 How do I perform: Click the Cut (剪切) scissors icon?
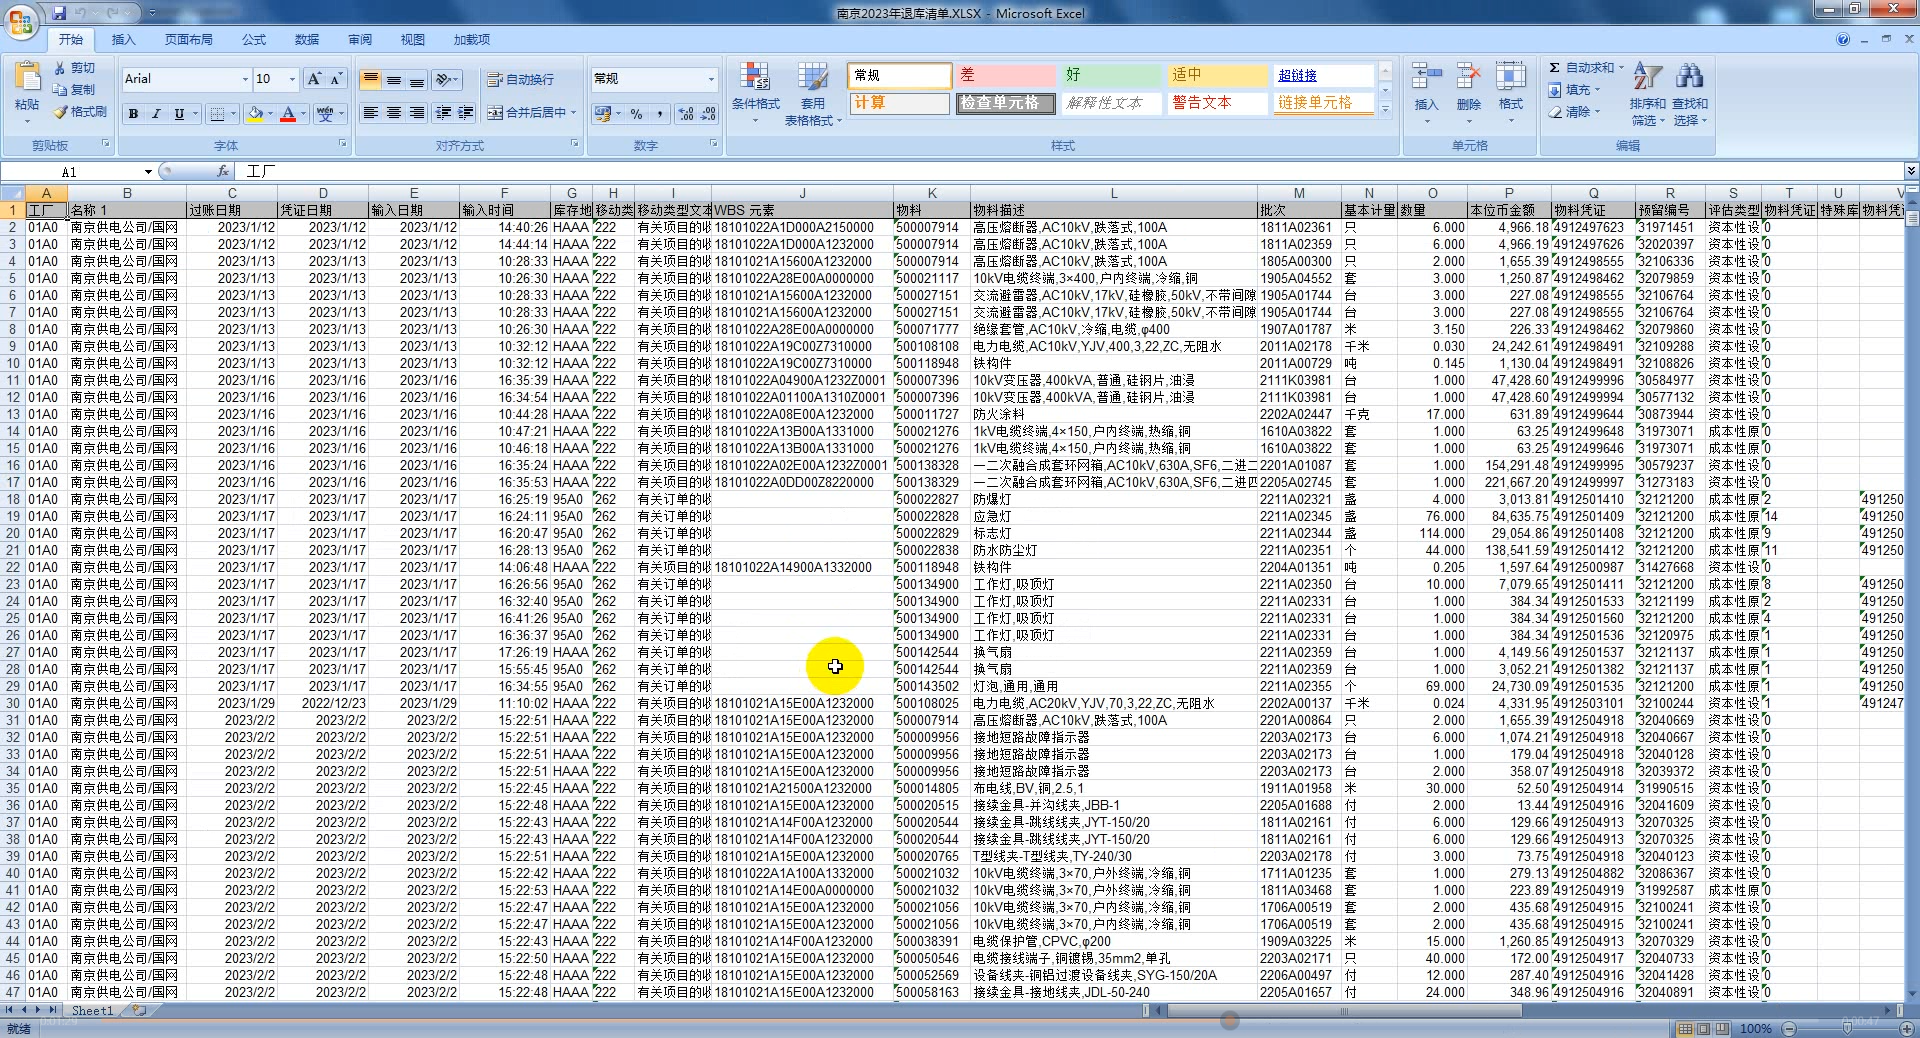coord(61,68)
